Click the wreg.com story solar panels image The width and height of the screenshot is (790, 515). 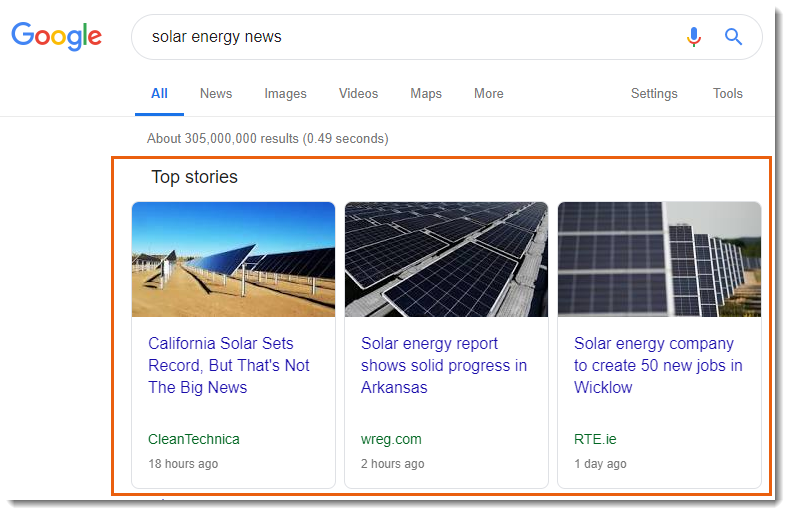[x=446, y=260]
